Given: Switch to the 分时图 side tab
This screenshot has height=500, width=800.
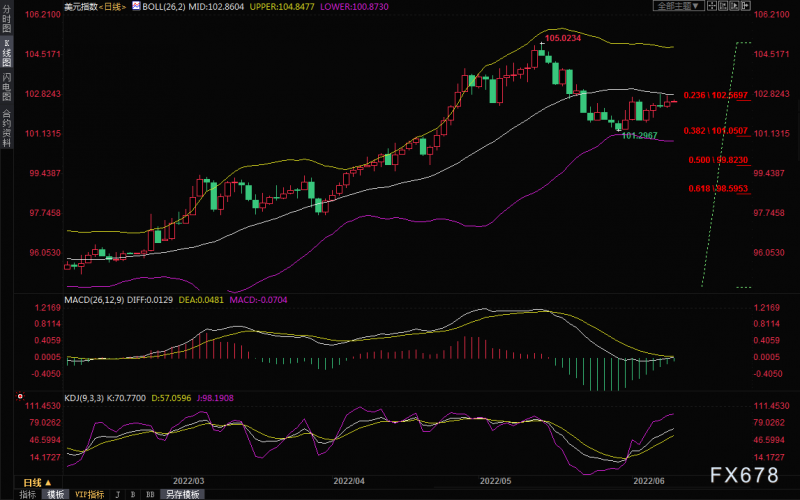Looking at the screenshot, I should pos(6,19).
